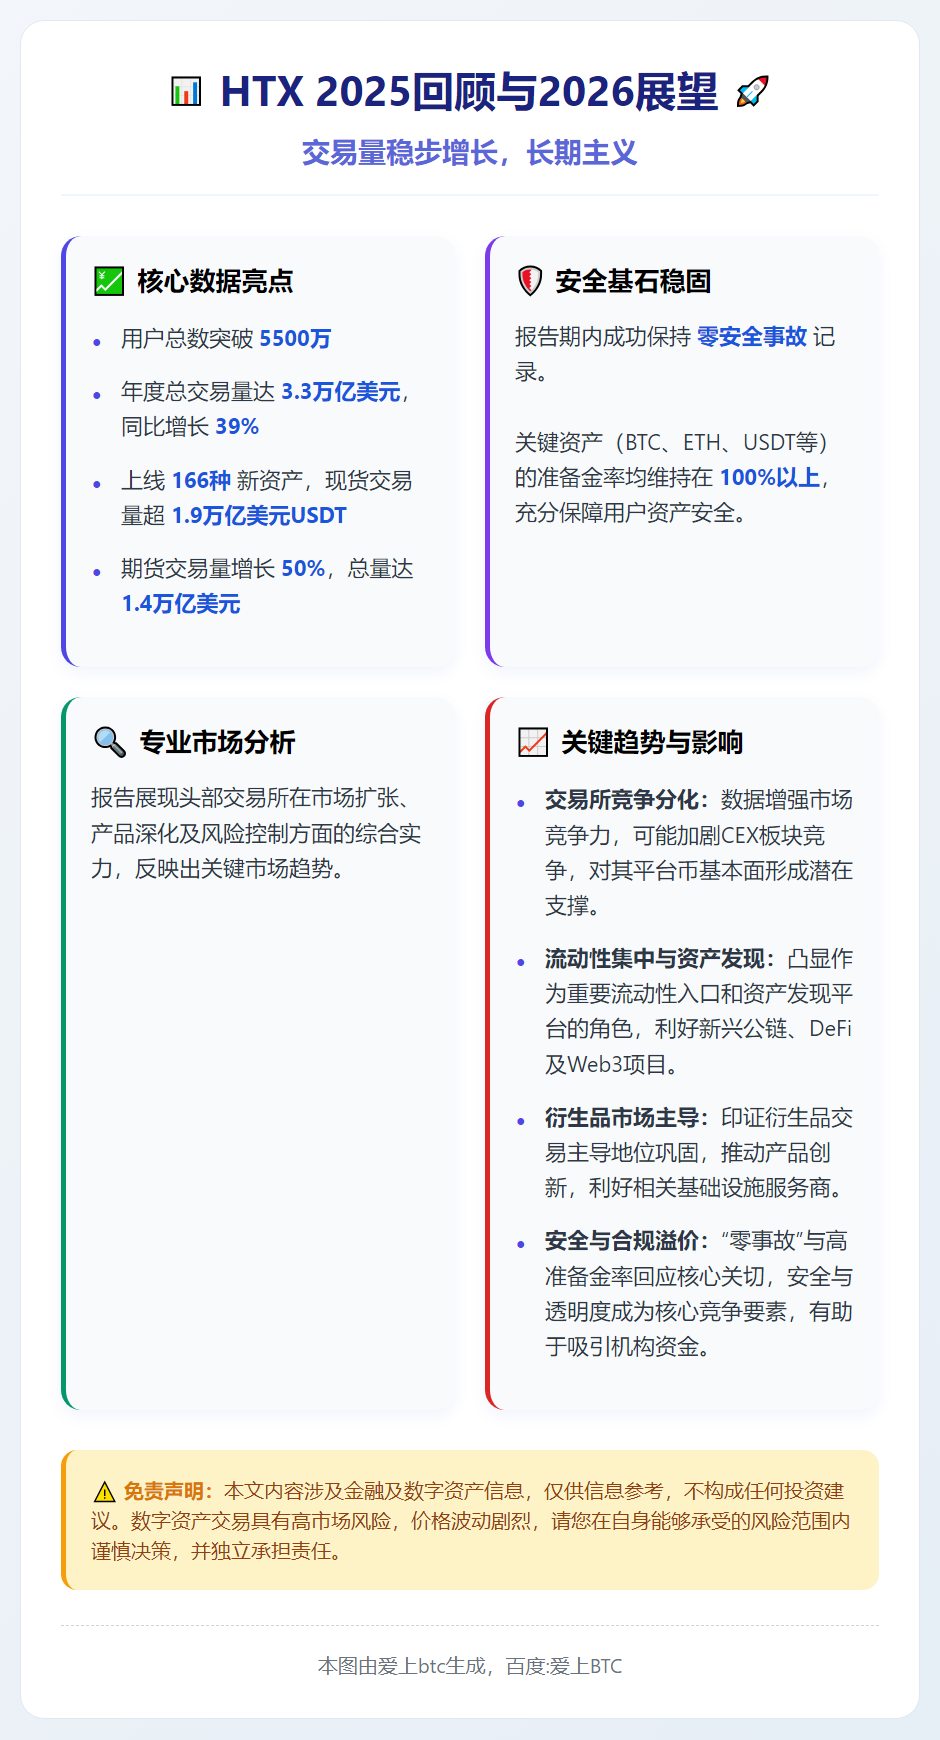Click the paragraph starting 报告展现头部交易所
The width and height of the screenshot is (940, 1740).
[256, 833]
